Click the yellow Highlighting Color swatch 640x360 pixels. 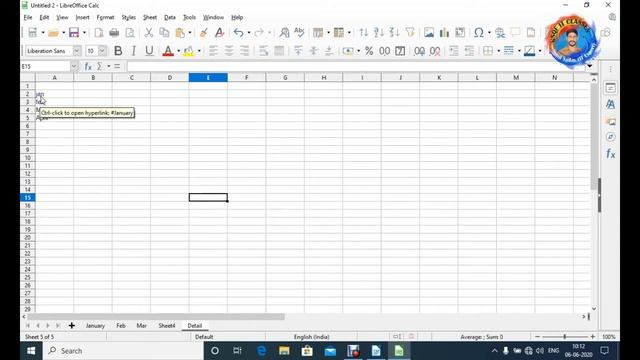pyautogui.click(x=189, y=51)
